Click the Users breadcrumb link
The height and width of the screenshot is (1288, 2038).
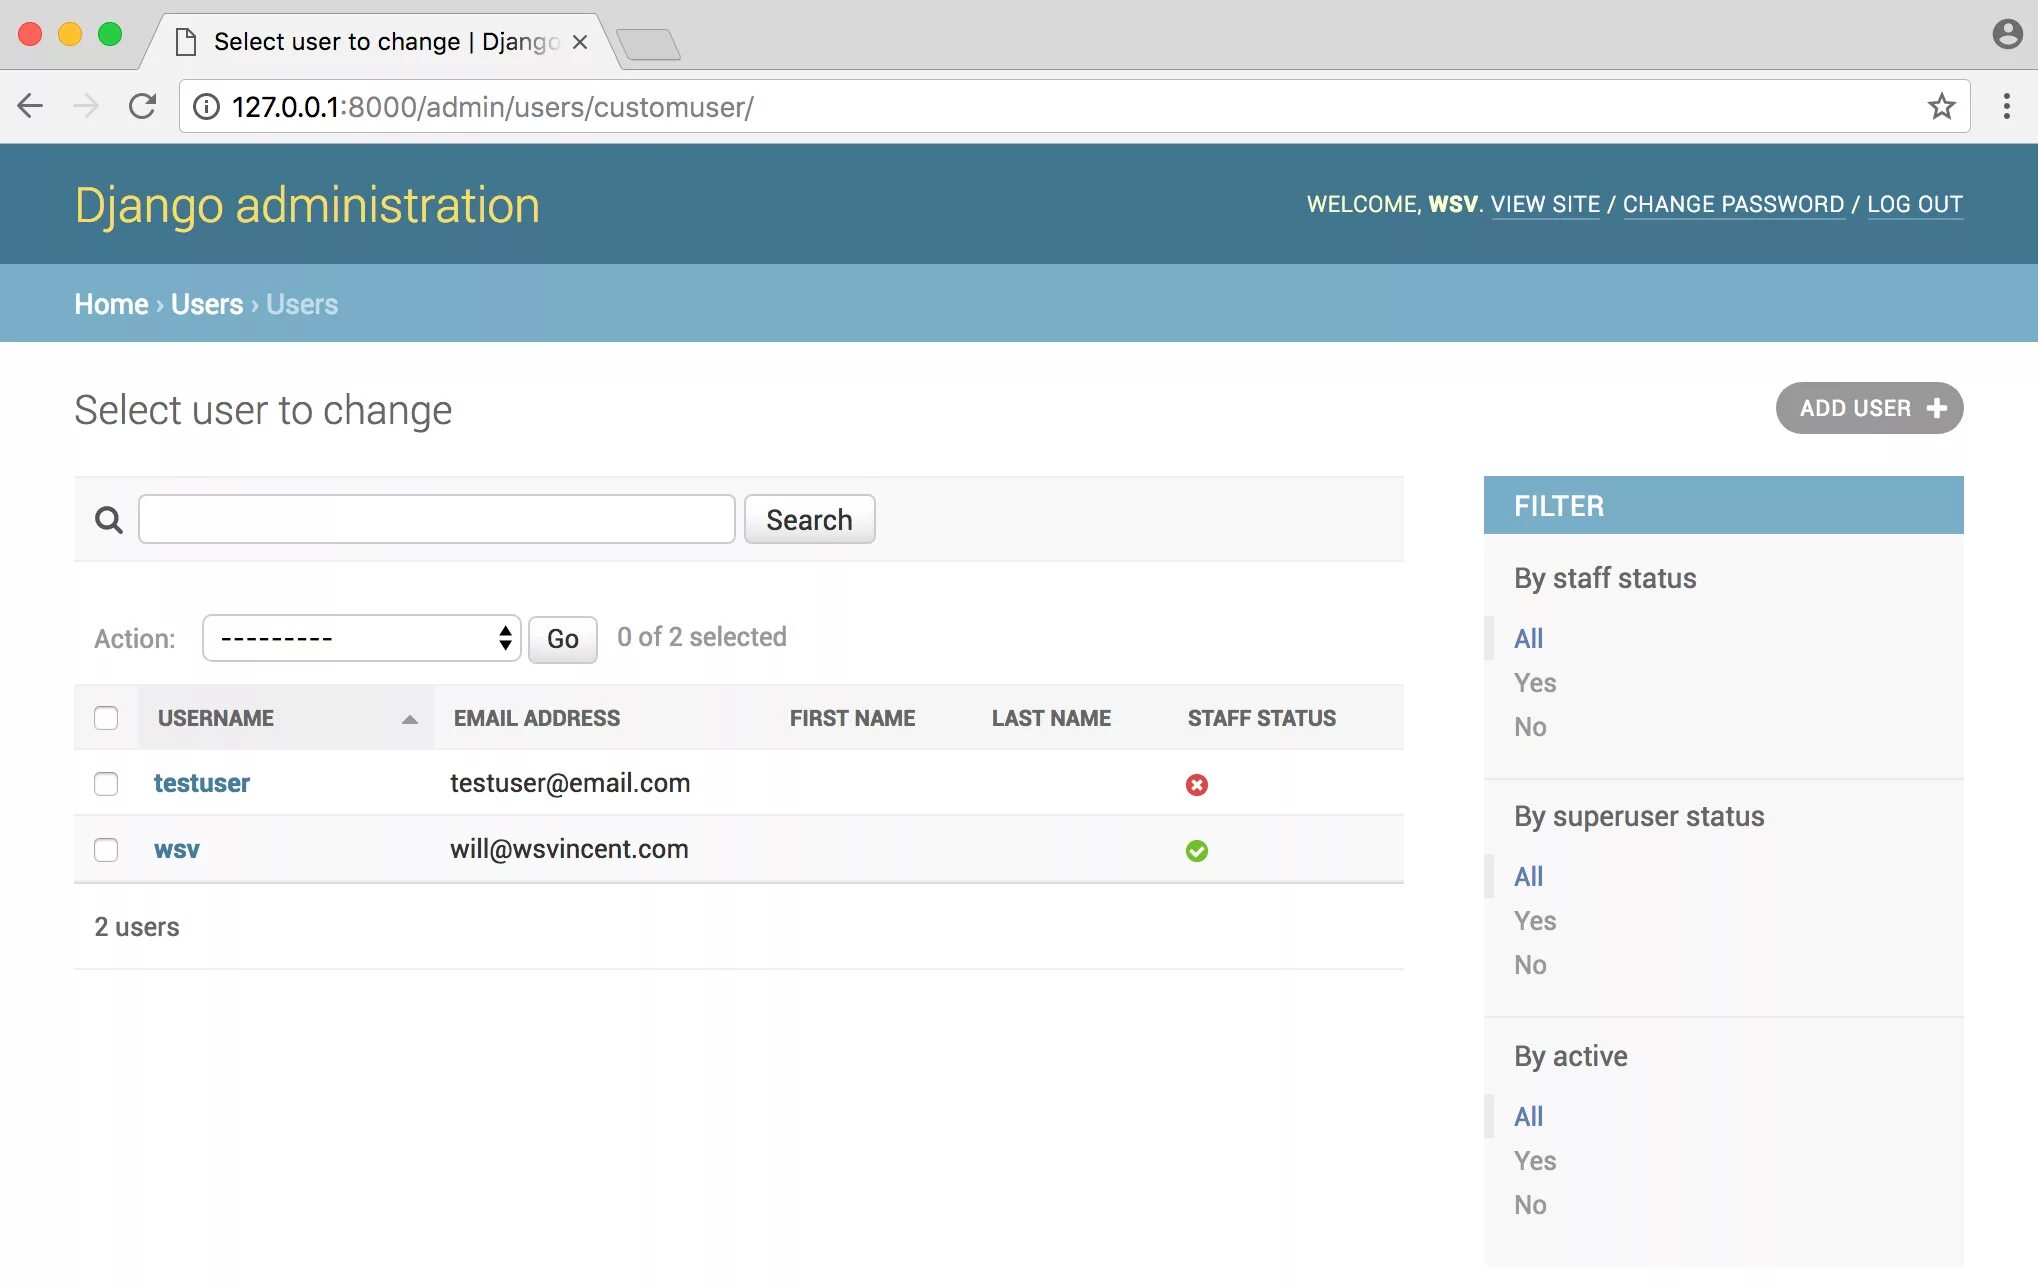pyautogui.click(x=206, y=303)
